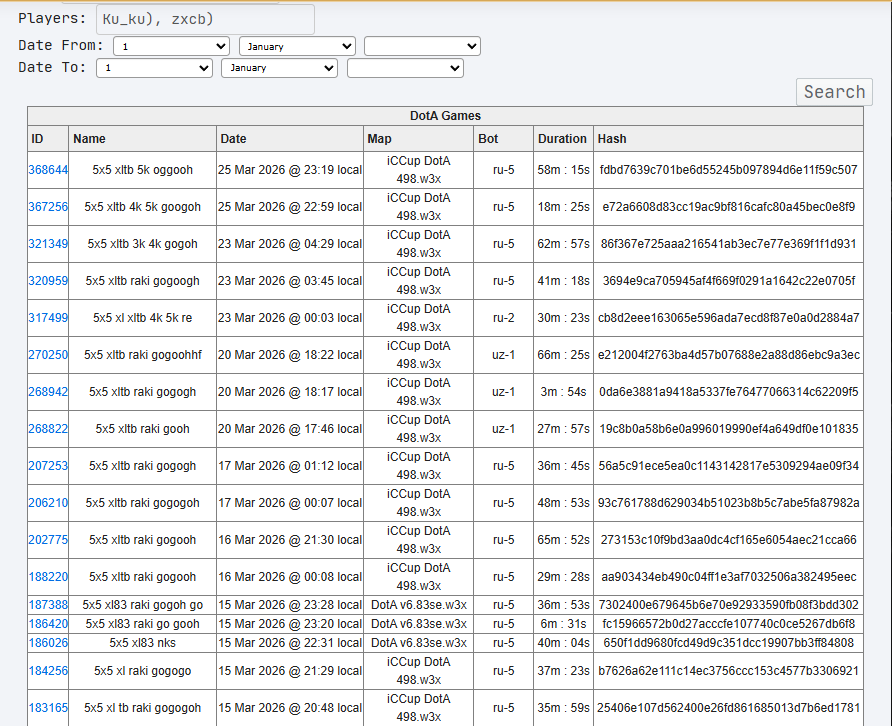Screen dimensions: 892x726
Task: Open game ID 320959 link
Action: point(48,280)
